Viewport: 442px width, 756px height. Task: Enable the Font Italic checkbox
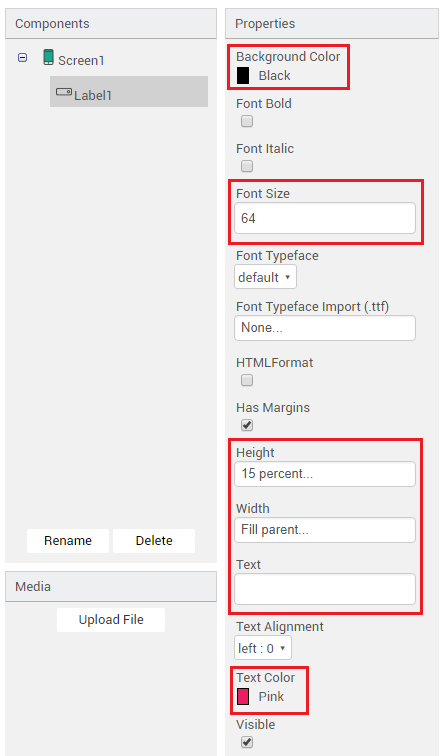(x=247, y=166)
